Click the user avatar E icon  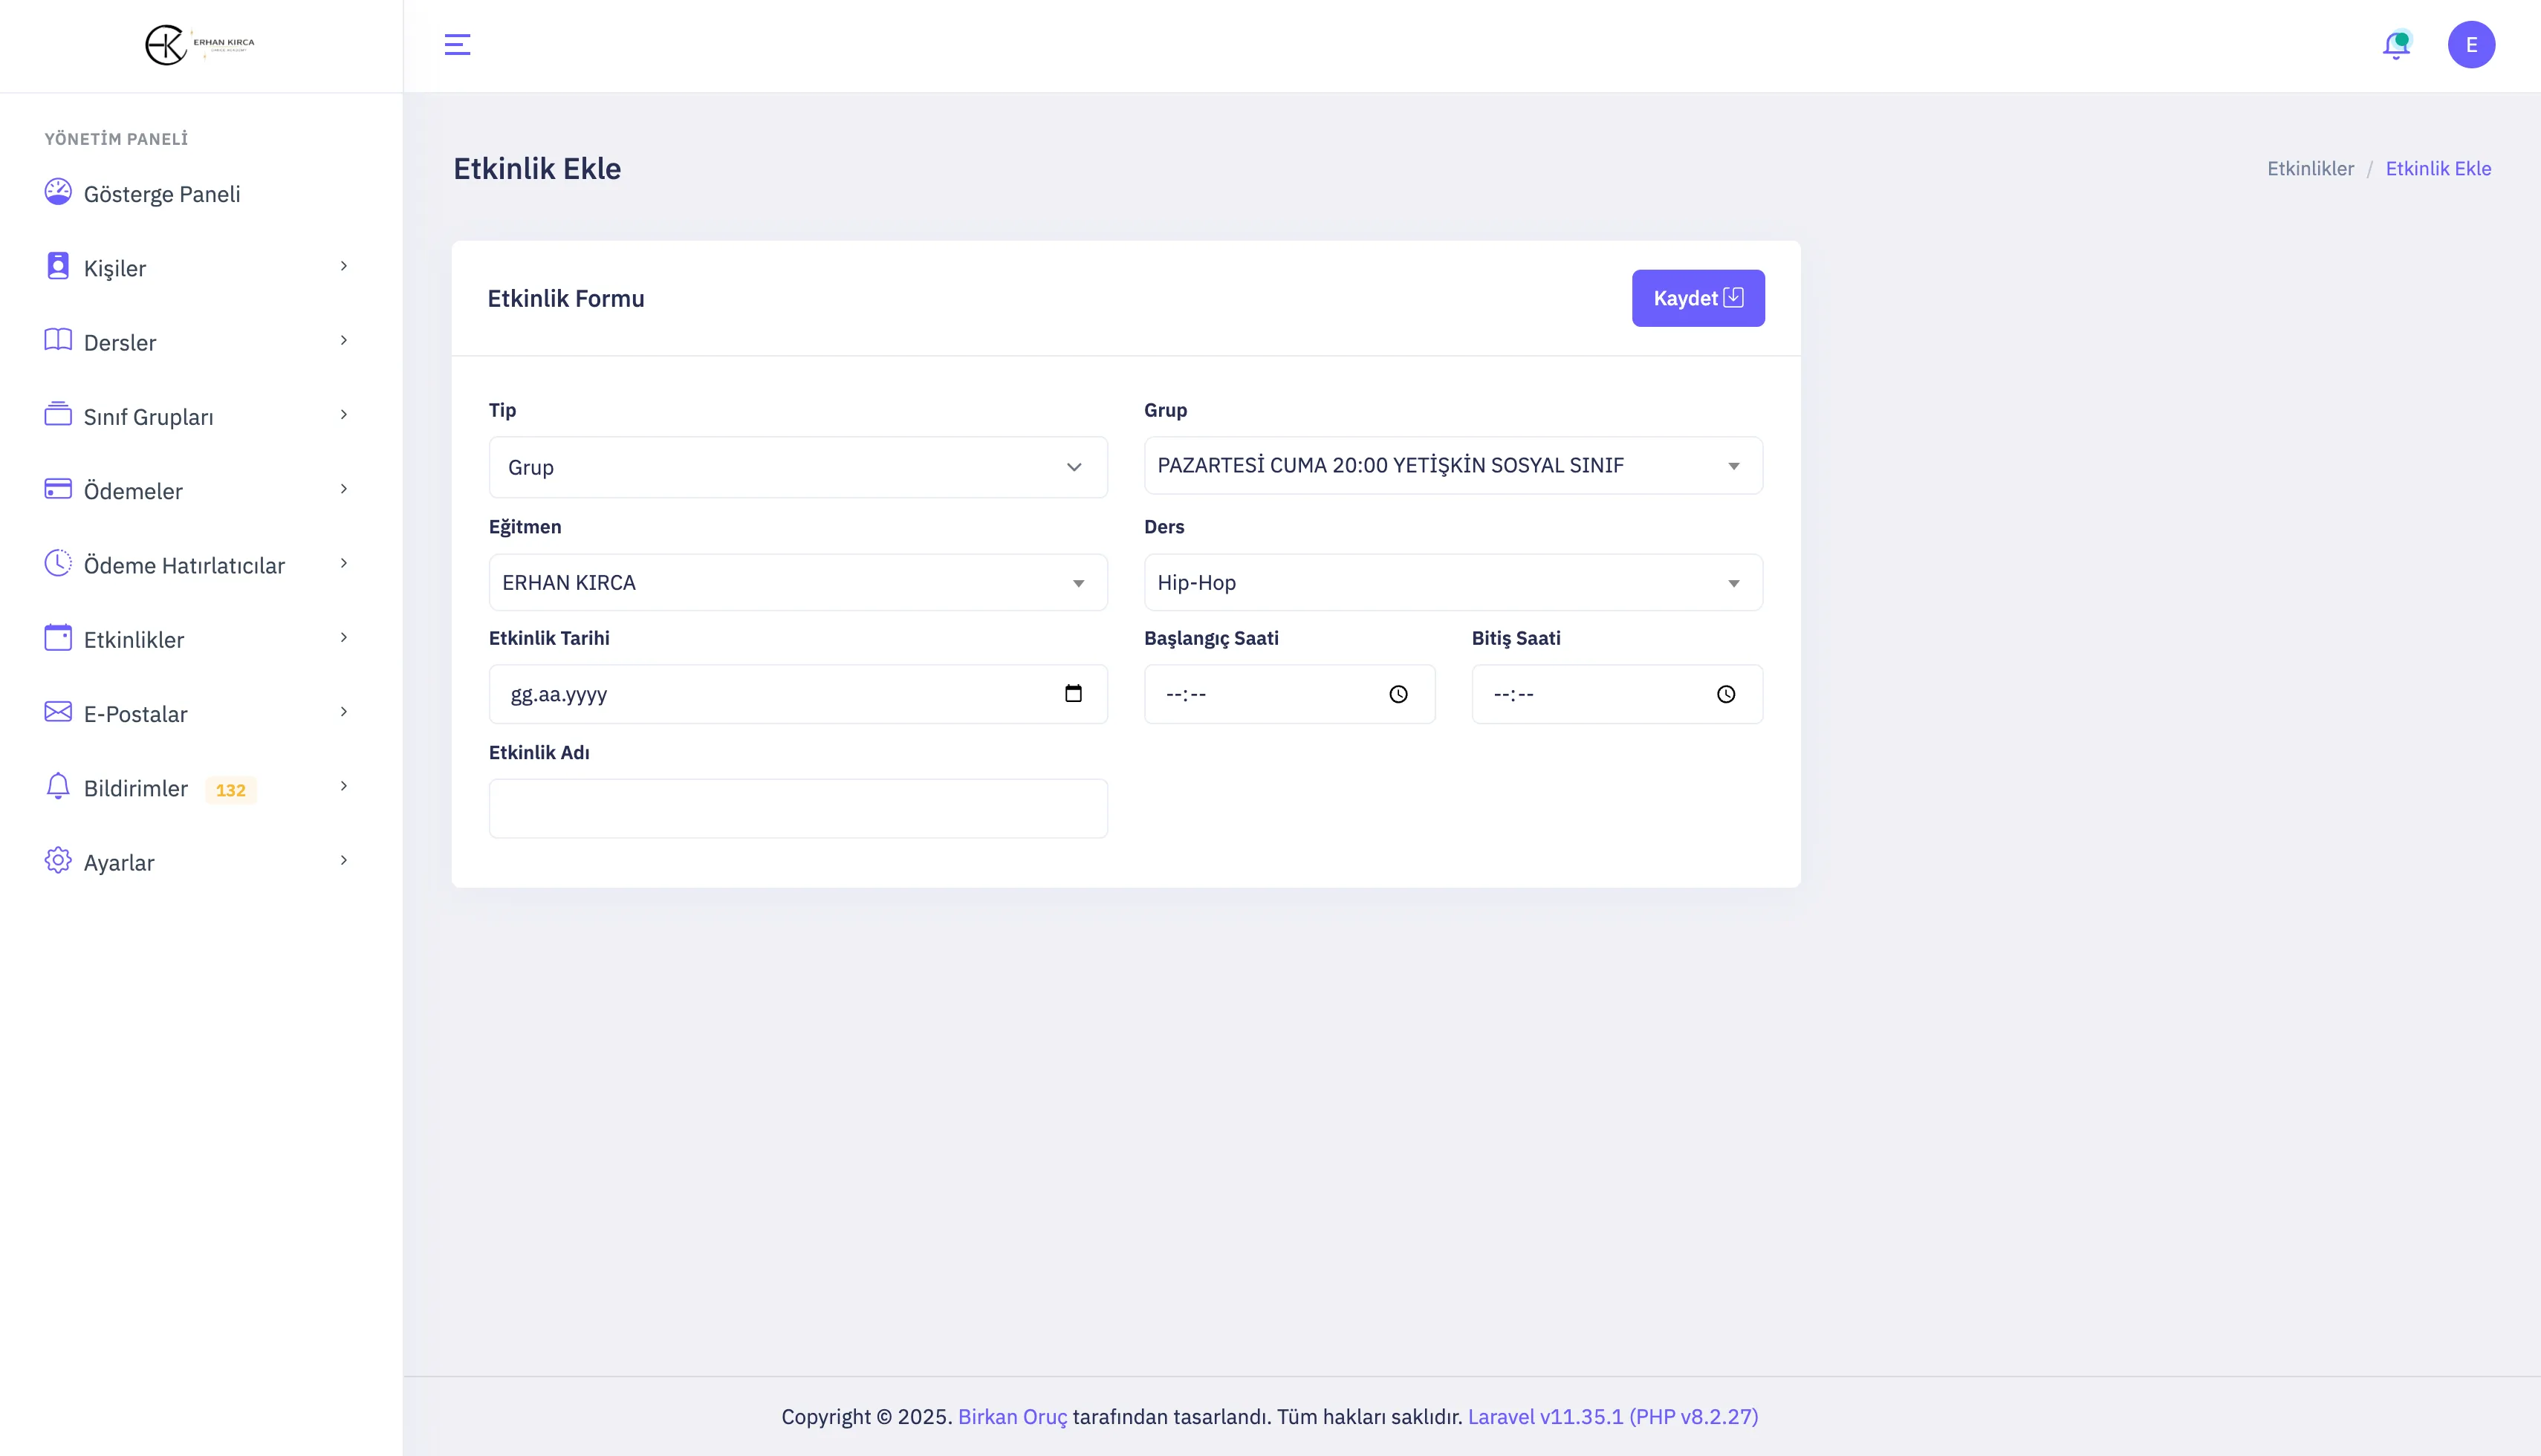2471,45
